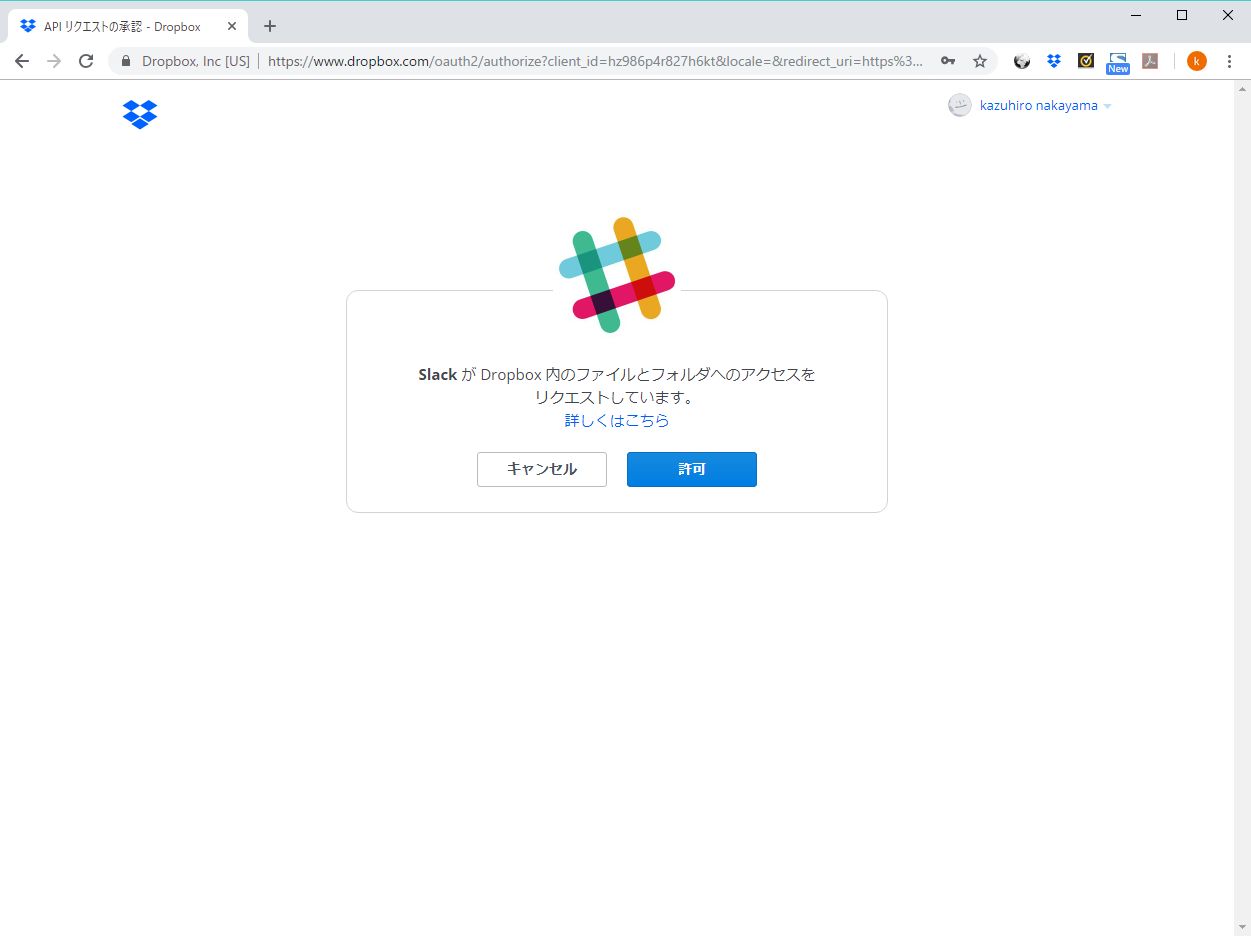Click the browser forward arrow
Screen dimensions: 1251x936
tap(54, 61)
